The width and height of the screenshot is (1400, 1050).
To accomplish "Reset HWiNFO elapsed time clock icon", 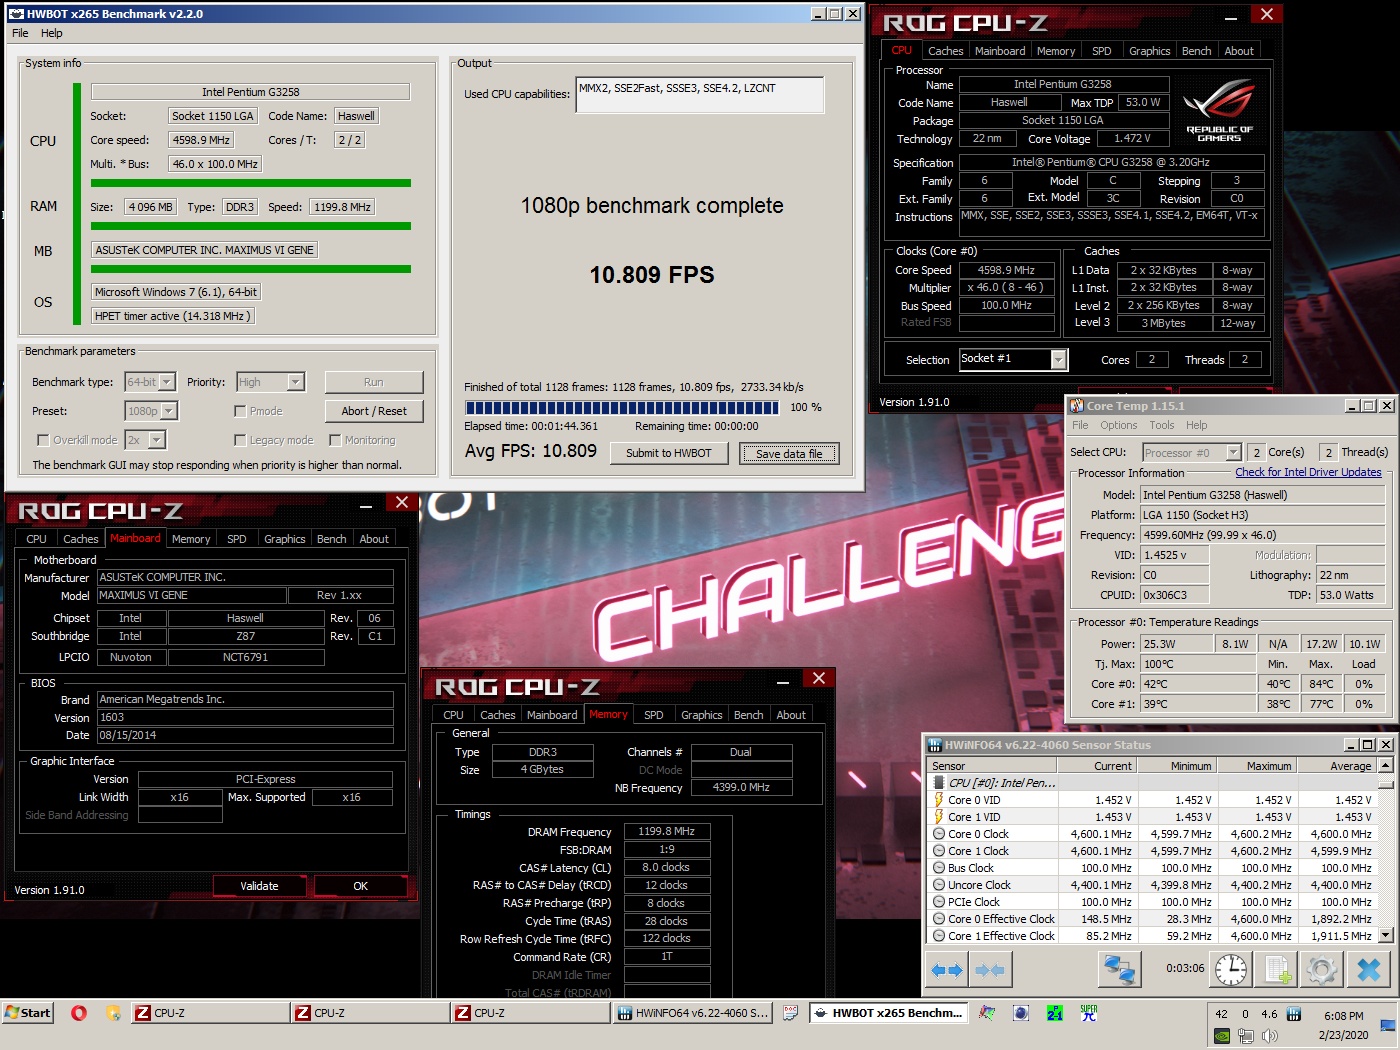I will [x=1231, y=969].
